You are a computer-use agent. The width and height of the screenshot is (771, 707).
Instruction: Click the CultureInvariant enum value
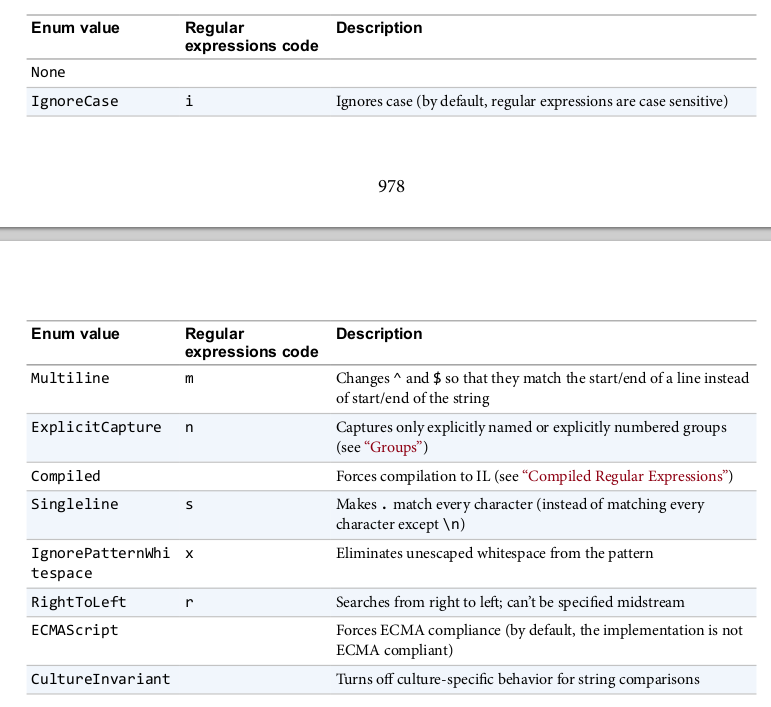pyautogui.click(x=100, y=679)
